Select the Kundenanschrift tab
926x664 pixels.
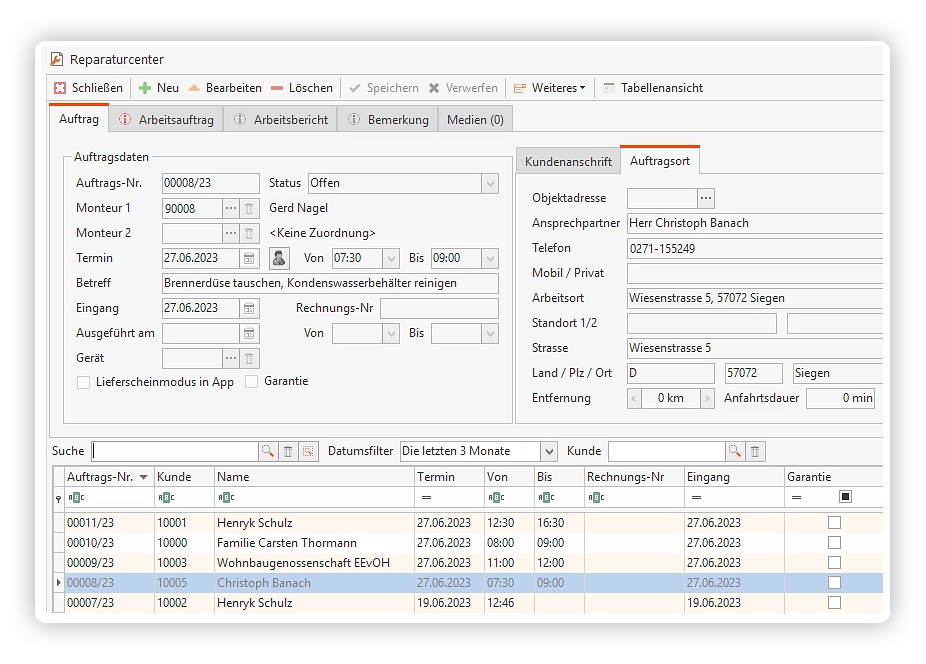coord(567,162)
